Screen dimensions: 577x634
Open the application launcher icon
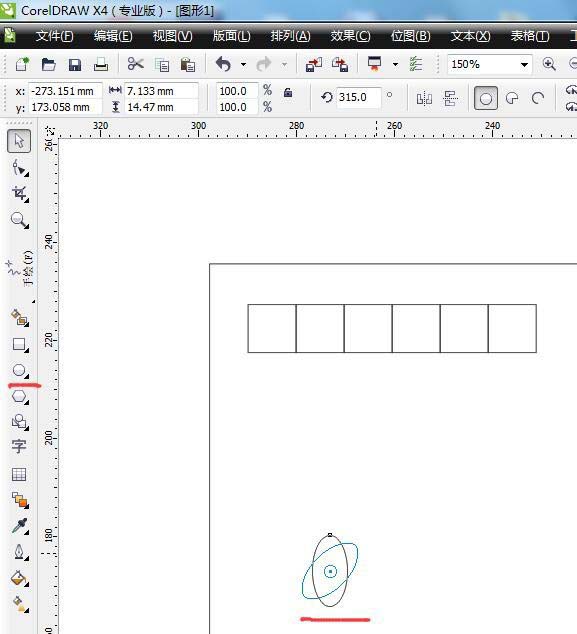(x=375, y=64)
